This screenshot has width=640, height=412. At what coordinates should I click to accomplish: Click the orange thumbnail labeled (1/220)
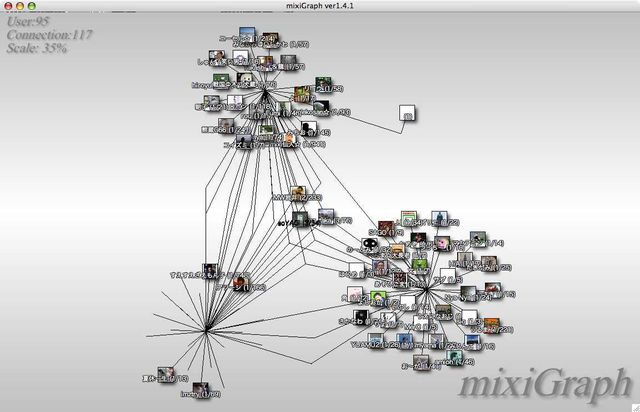[x=491, y=325]
